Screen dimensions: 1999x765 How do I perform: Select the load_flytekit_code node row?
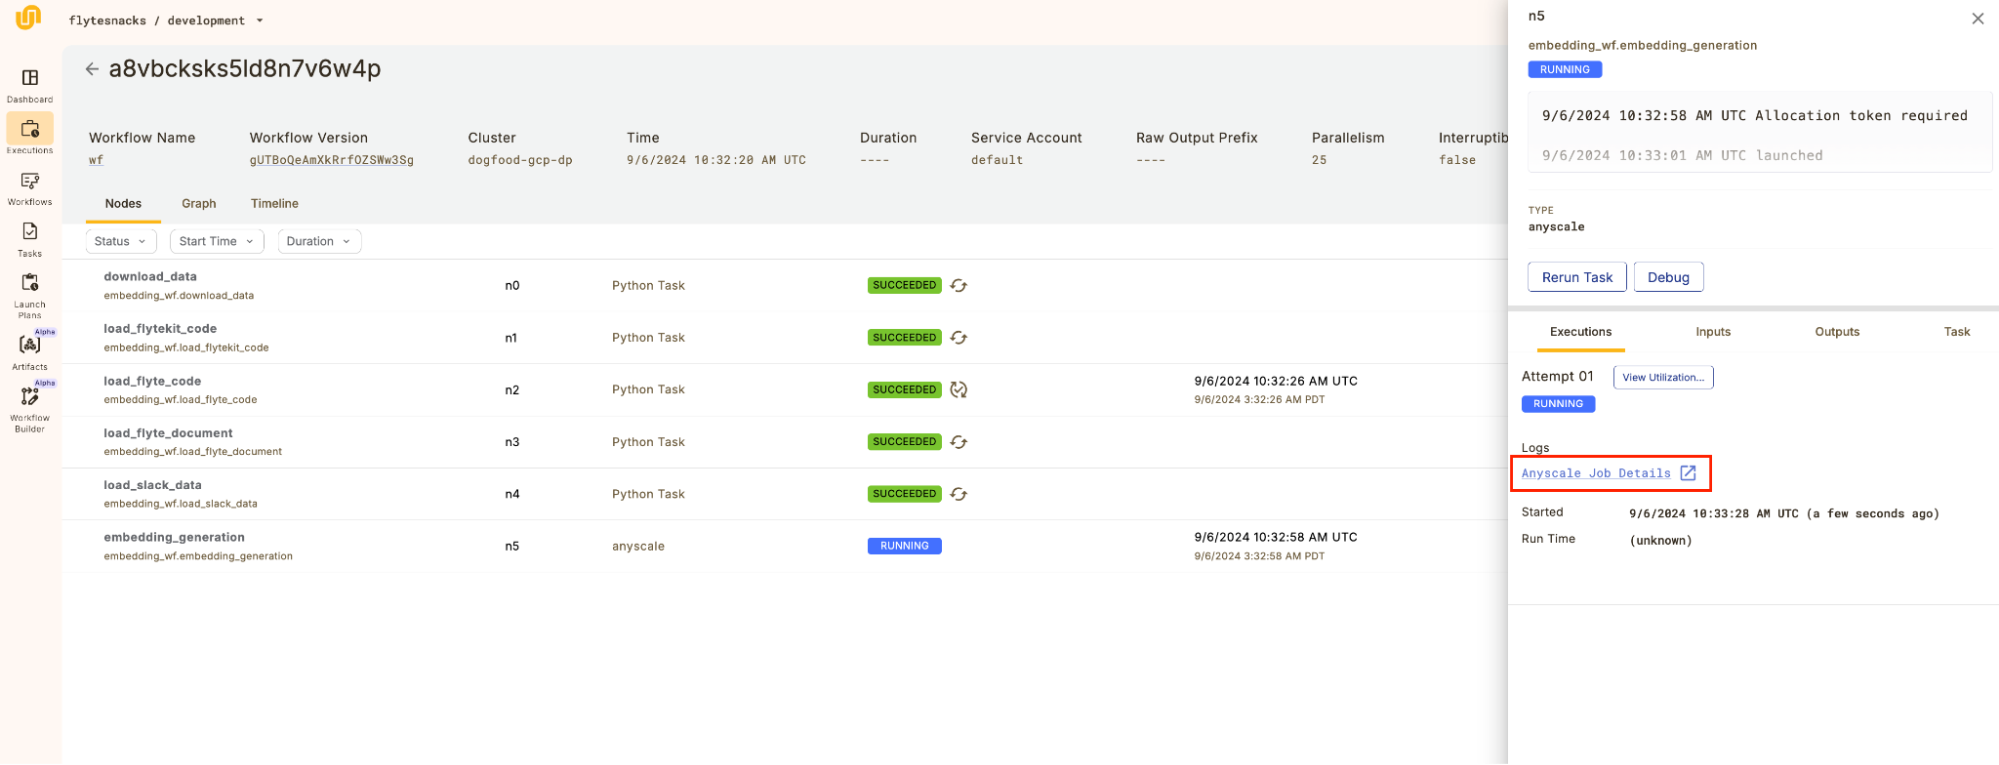pyautogui.click(x=785, y=338)
